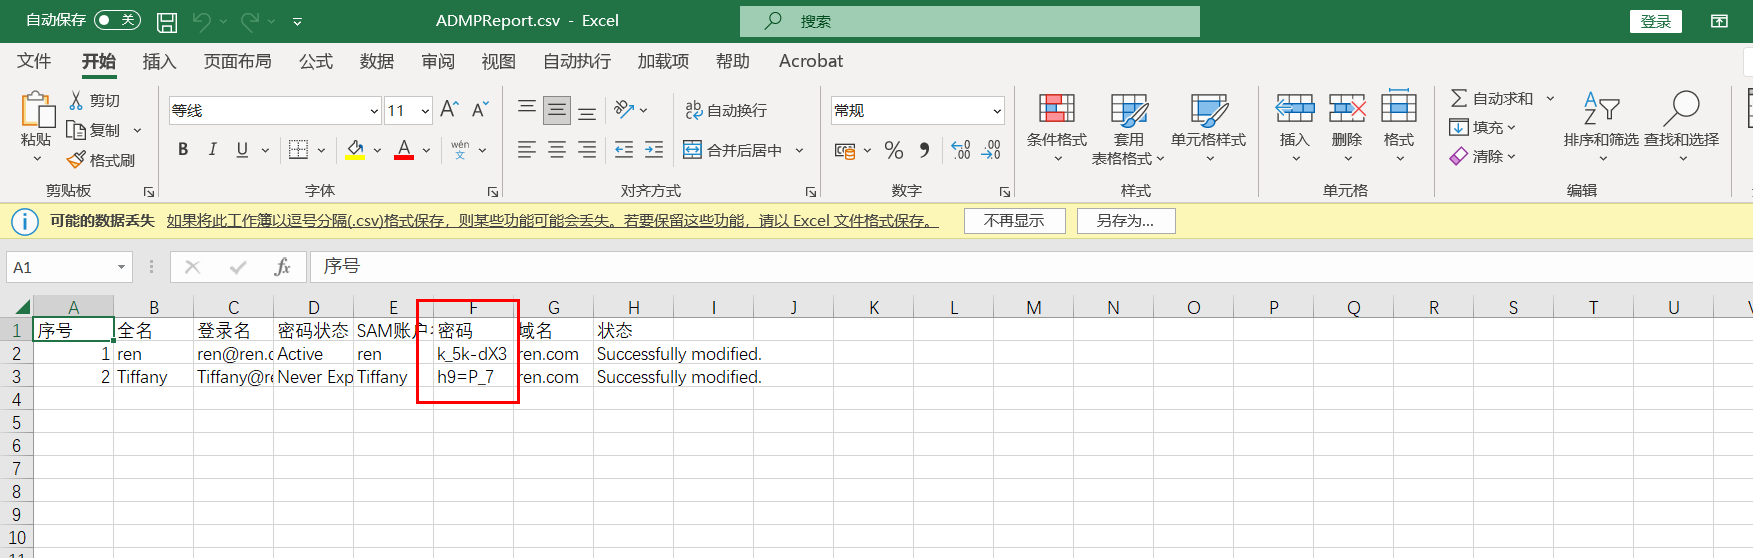The height and width of the screenshot is (558, 1753).
Task: Increase font size with larger A icon
Action: coord(450,110)
